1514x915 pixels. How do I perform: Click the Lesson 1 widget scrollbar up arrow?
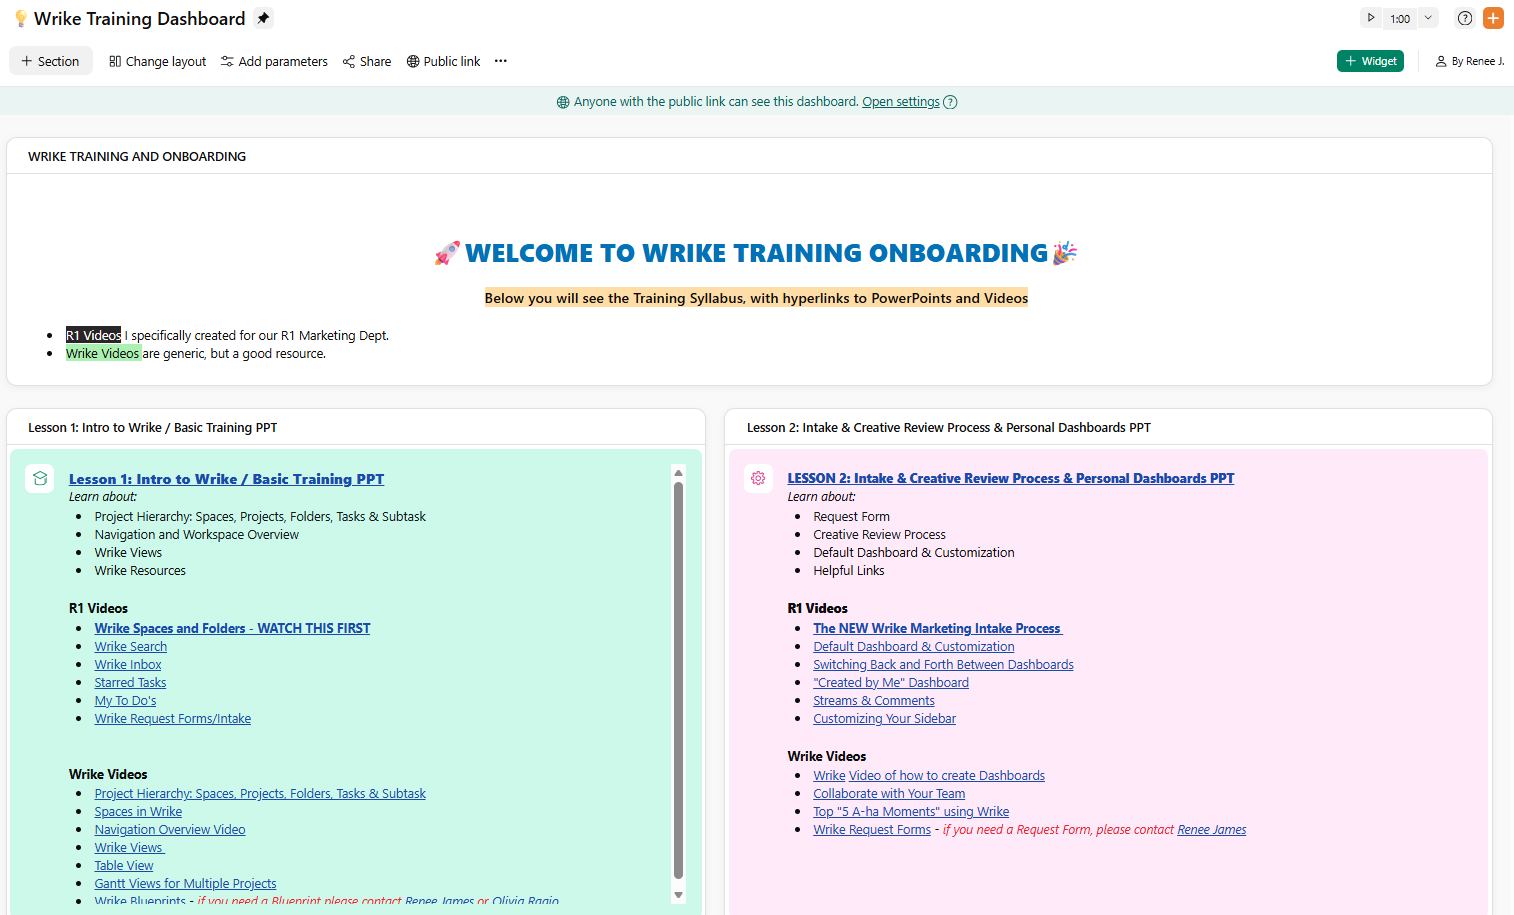[x=678, y=473]
